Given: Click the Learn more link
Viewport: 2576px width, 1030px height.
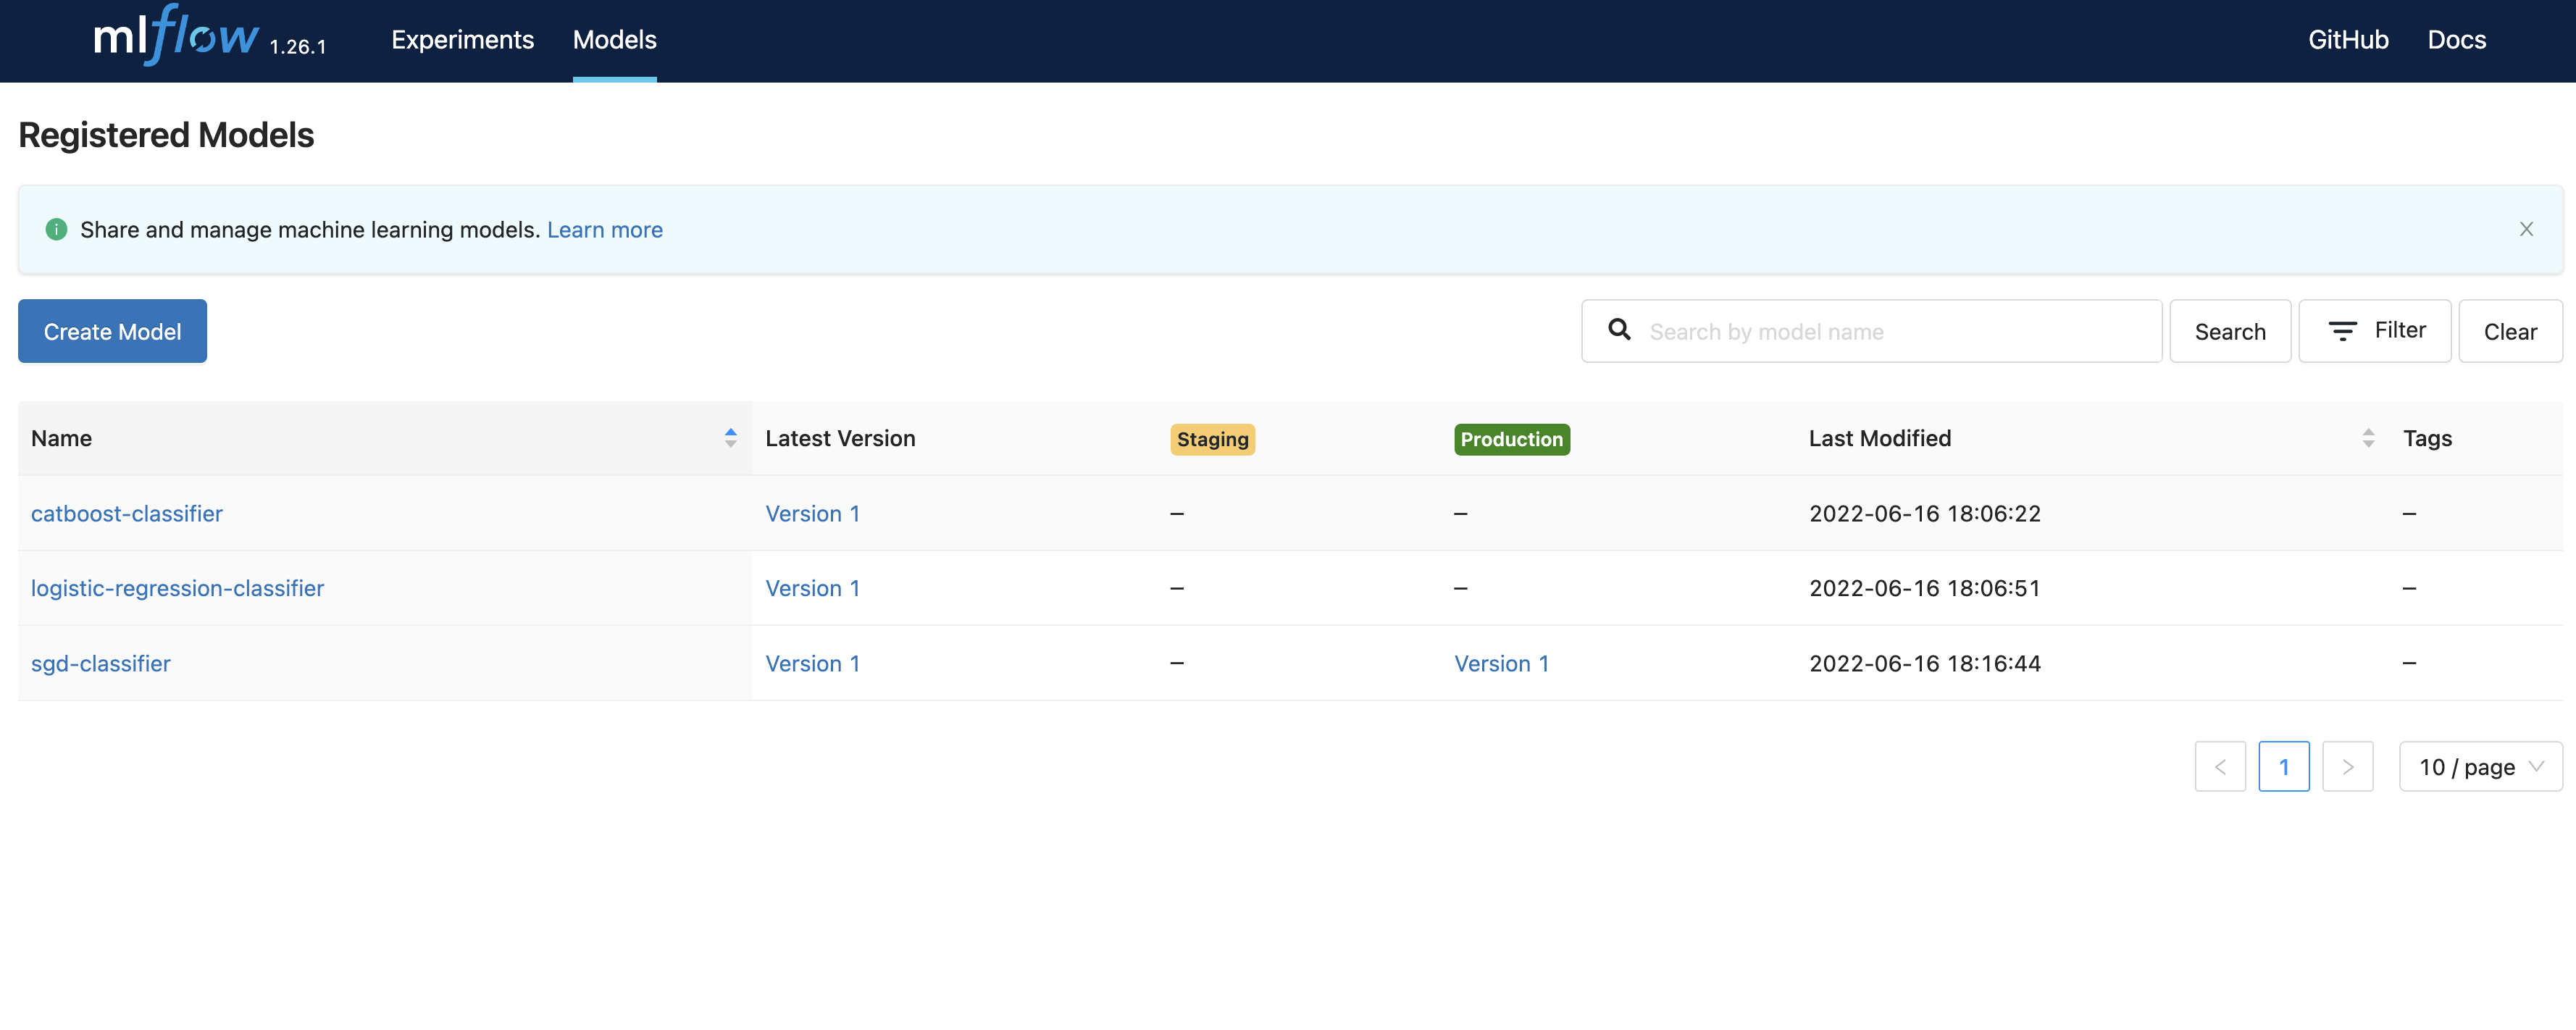Looking at the screenshot, I should click(604, 230).
